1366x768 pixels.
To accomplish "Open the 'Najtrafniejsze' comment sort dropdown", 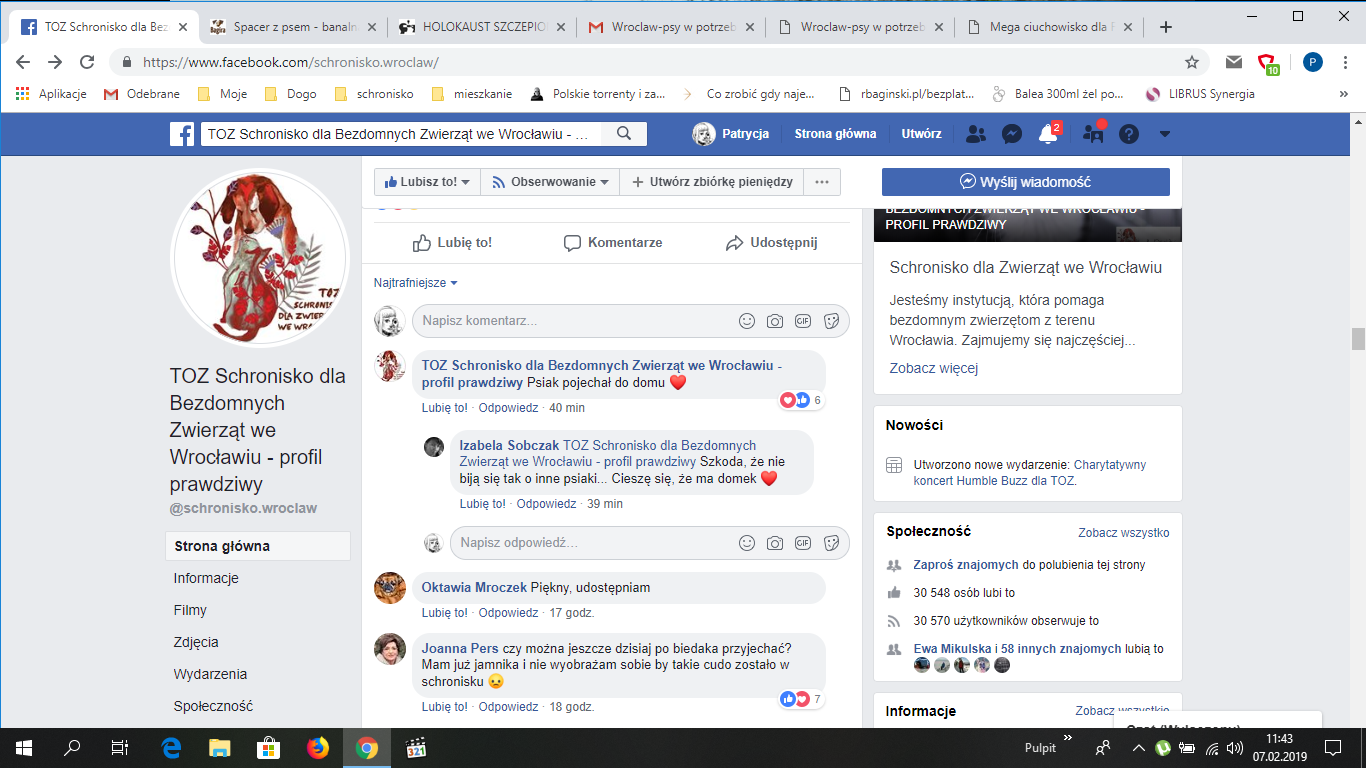I will coord(415,283).
